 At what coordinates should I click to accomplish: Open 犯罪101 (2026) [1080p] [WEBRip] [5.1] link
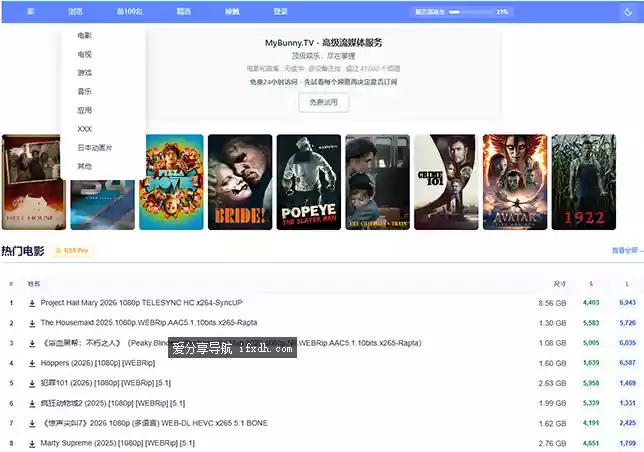(x=106, y=383)
